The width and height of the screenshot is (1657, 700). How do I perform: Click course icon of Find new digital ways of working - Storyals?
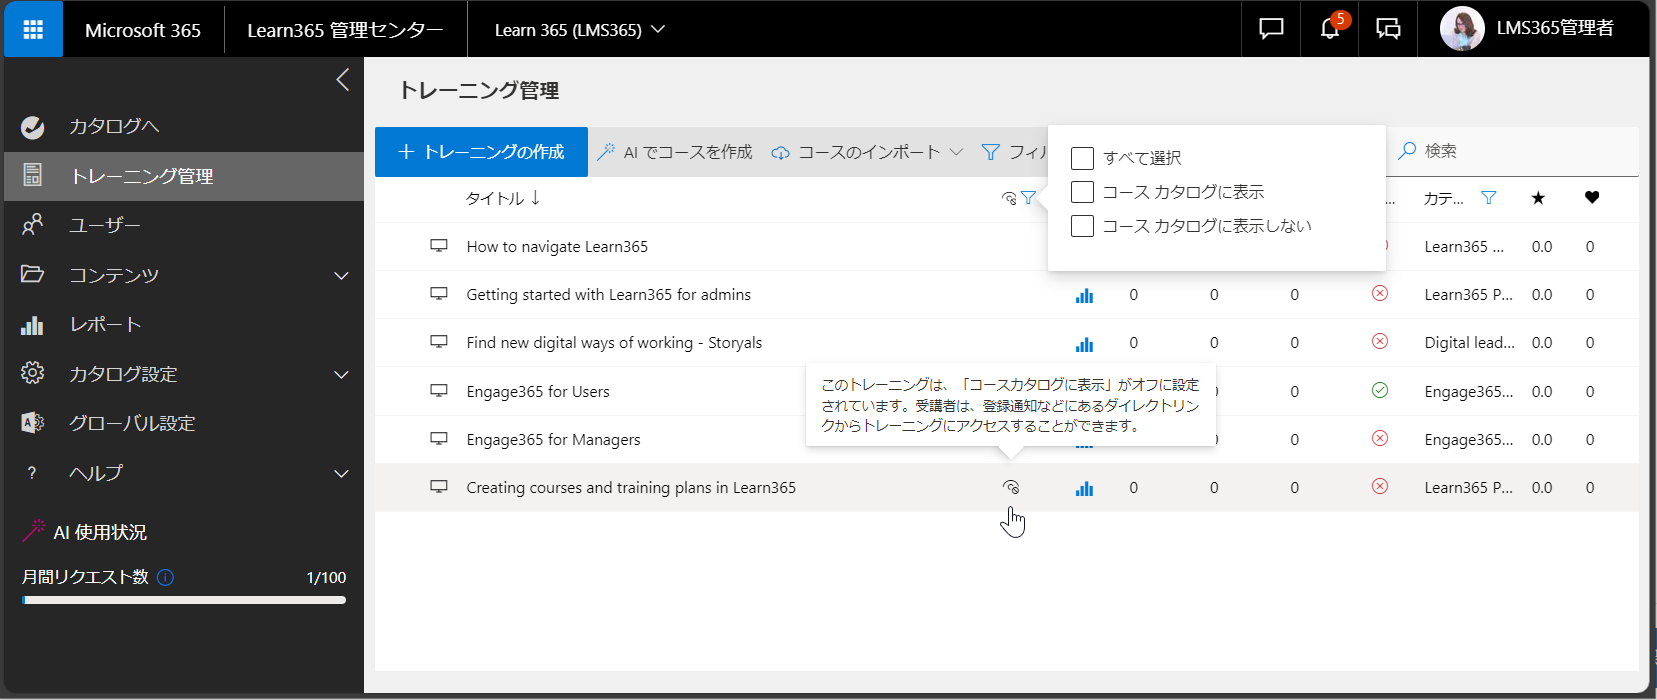[x=439, y=342]
